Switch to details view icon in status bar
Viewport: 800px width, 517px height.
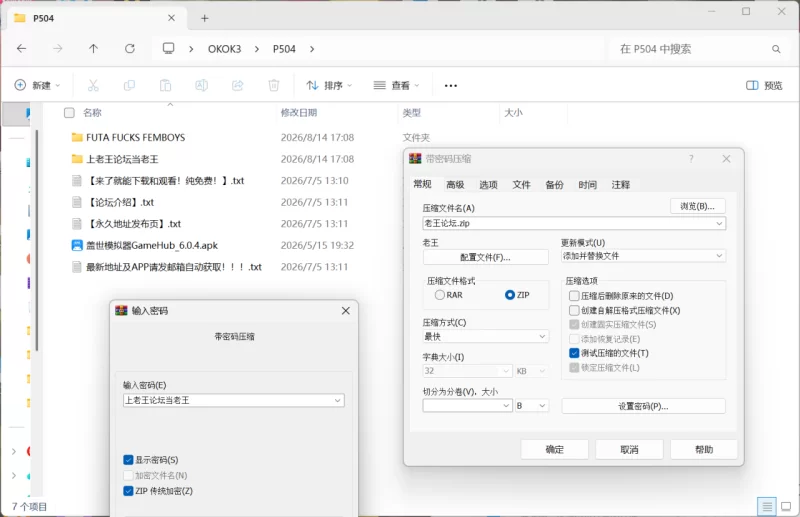(x=767, y=506)
